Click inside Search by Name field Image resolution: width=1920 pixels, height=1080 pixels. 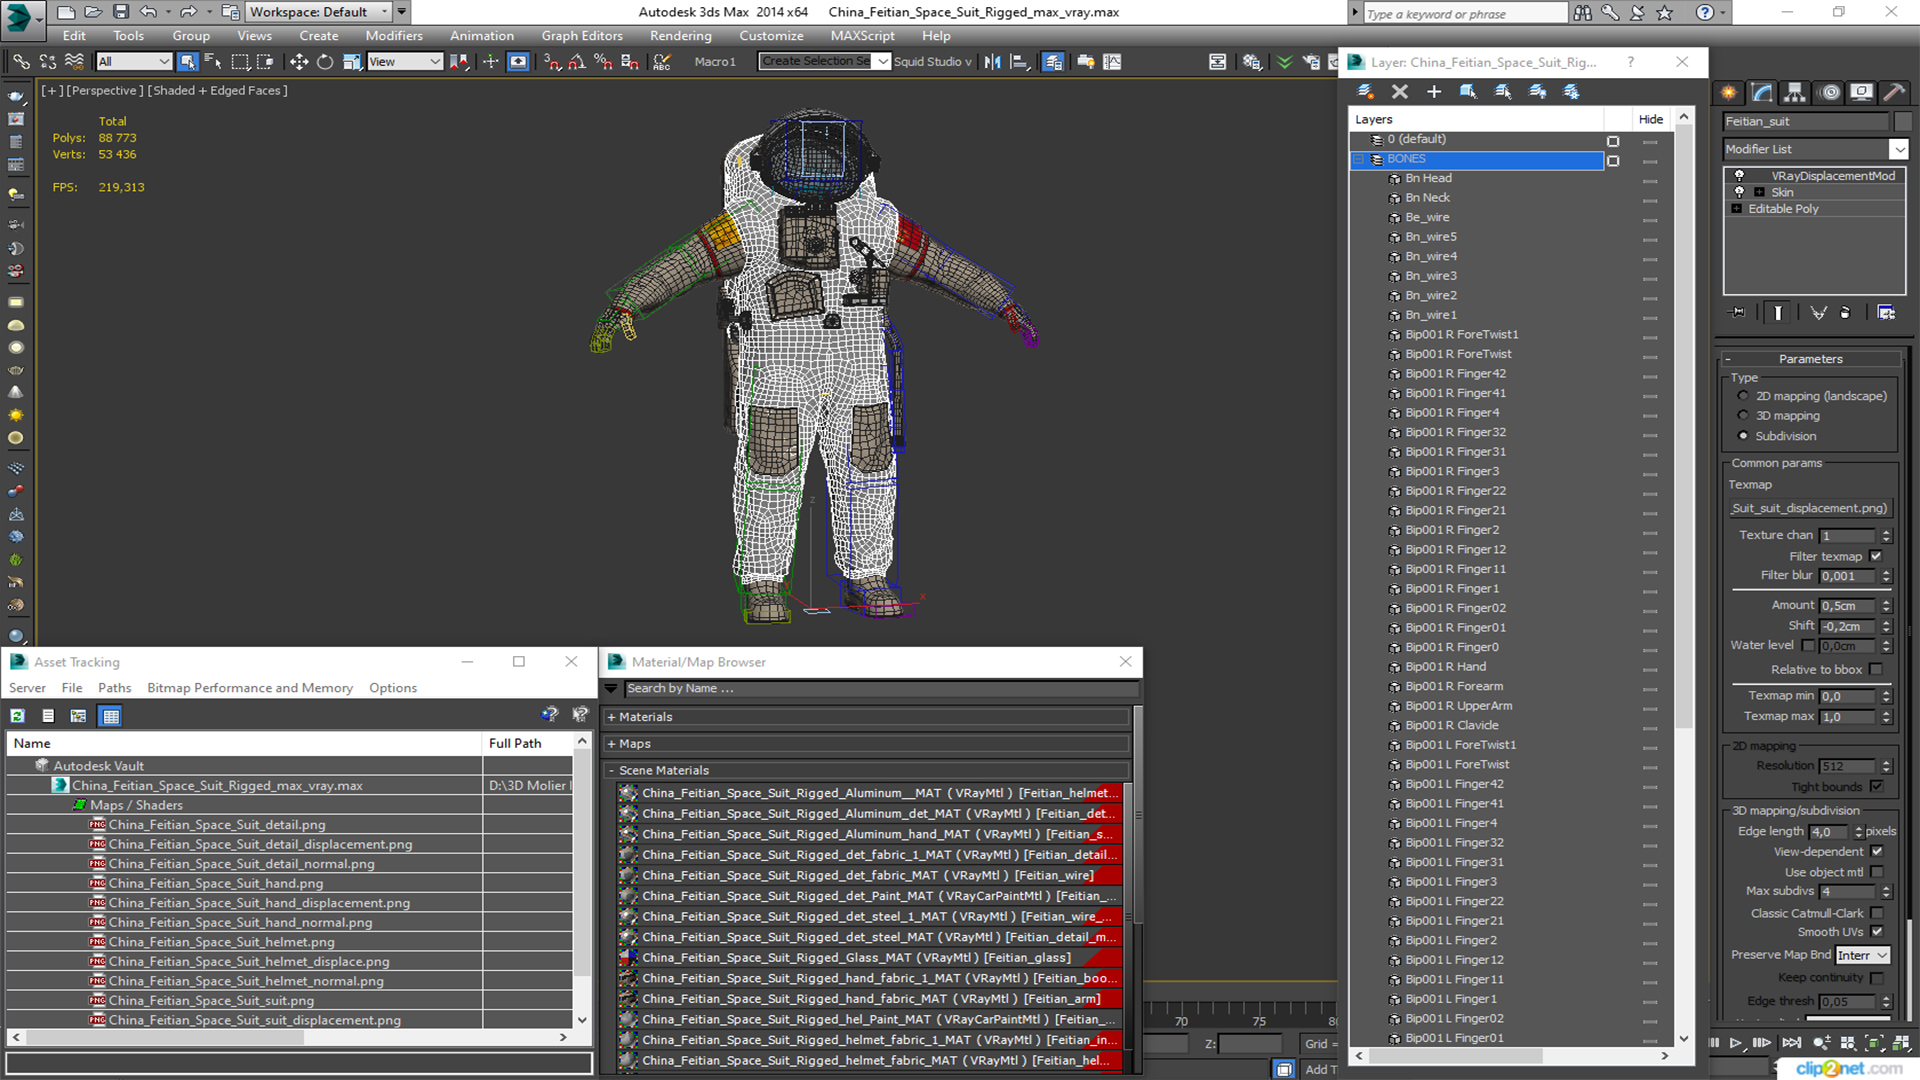click(880, 689)
